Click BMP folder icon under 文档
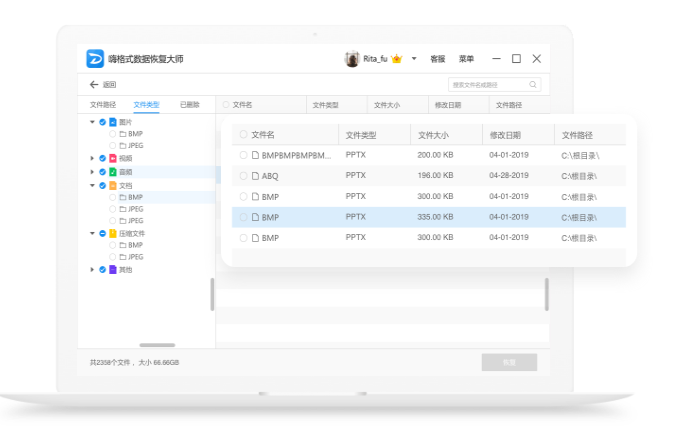 (x=123, y=197)
